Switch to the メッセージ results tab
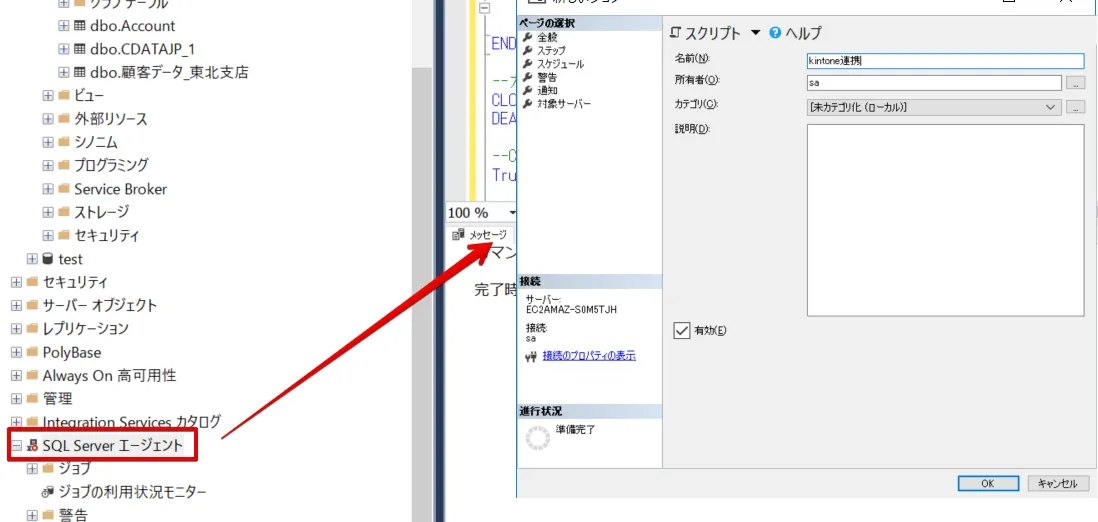 [x=480, y=235]
